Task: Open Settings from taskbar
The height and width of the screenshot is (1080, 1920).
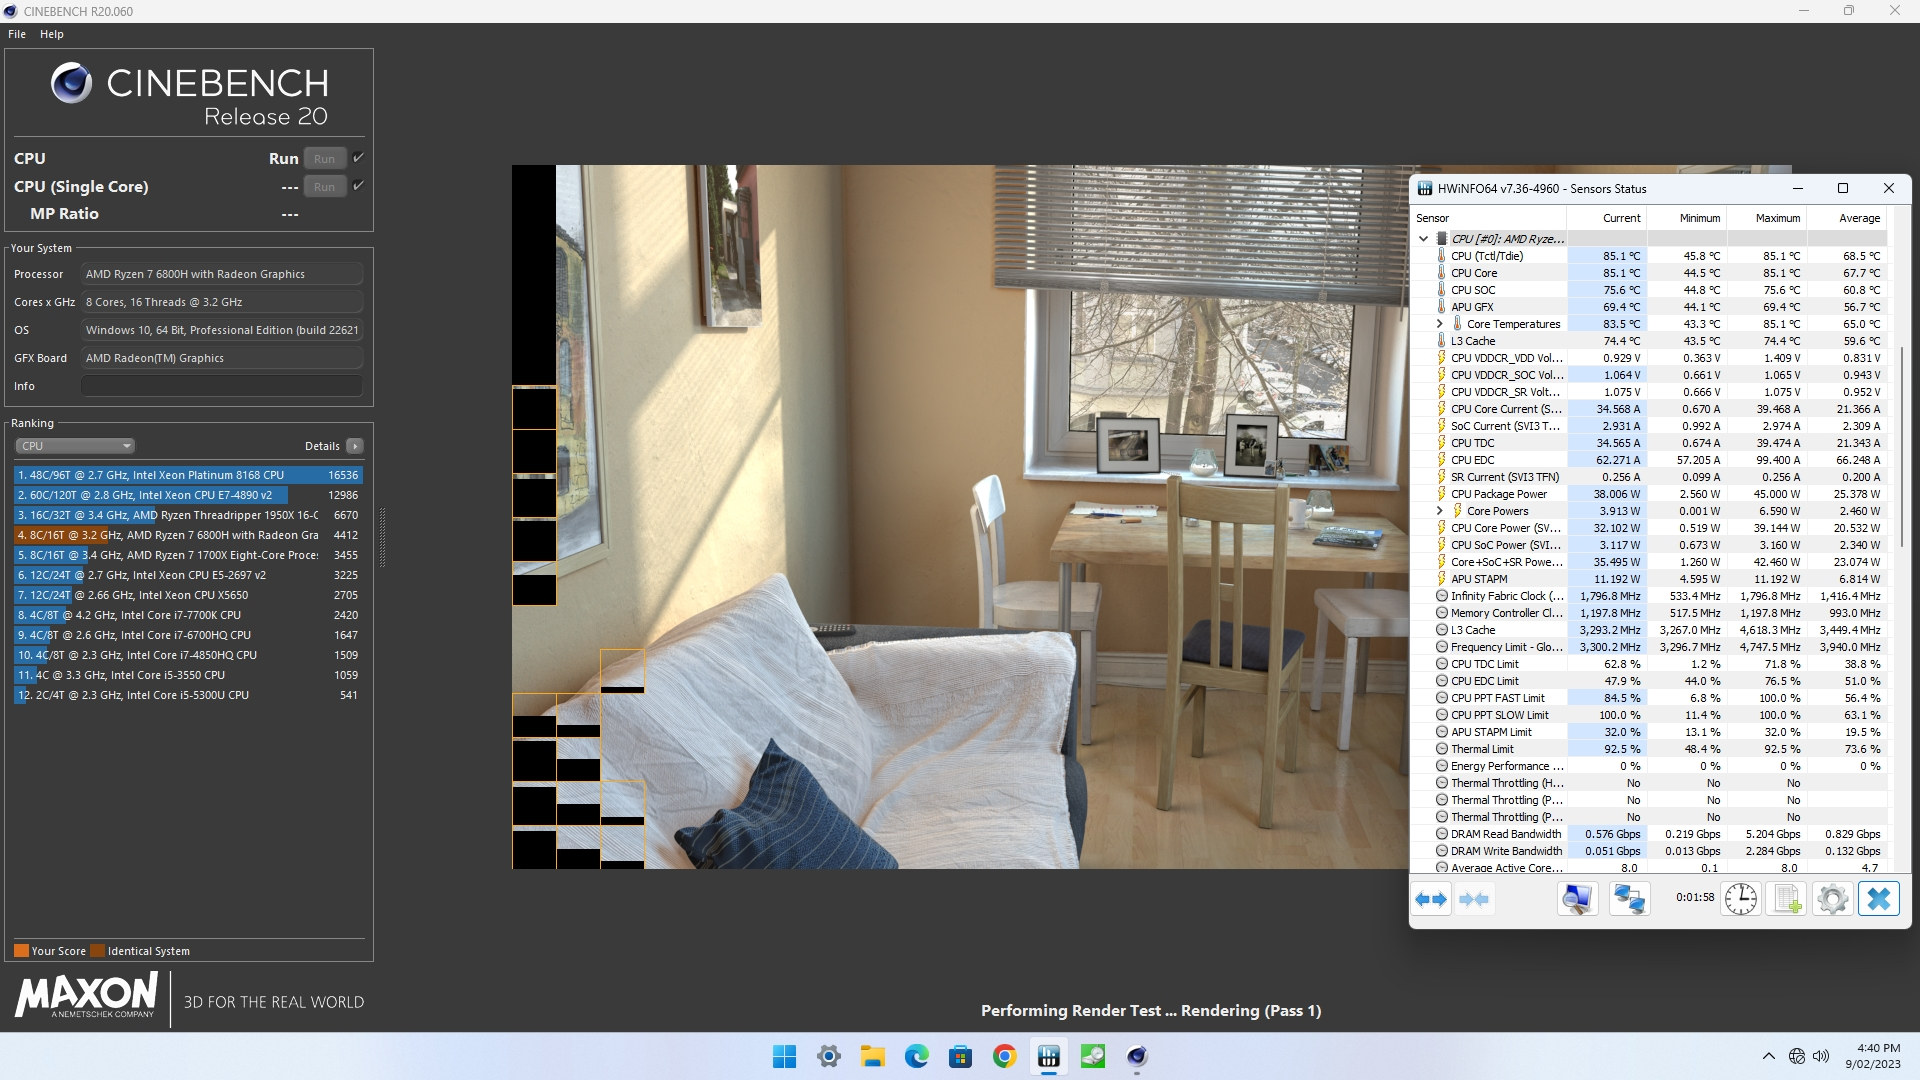Action: click(829, 1056)
